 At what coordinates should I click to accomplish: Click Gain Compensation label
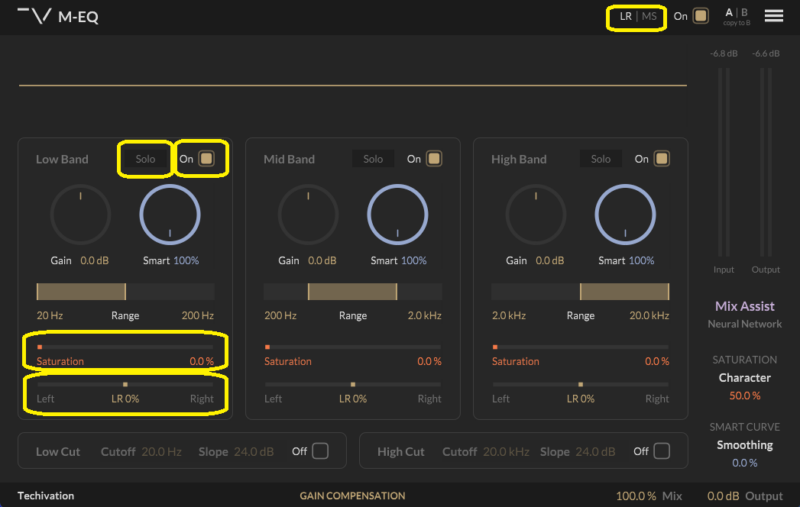[x=352, y=496]
